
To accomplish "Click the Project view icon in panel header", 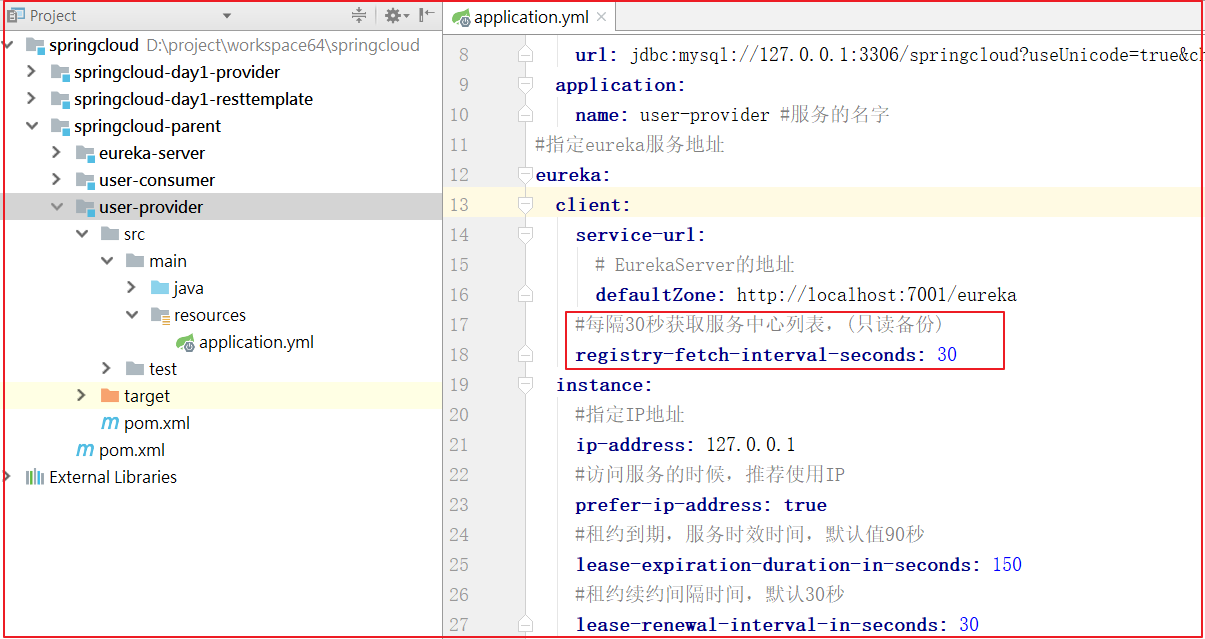I will pyautogui.click(x=16, y=15).
